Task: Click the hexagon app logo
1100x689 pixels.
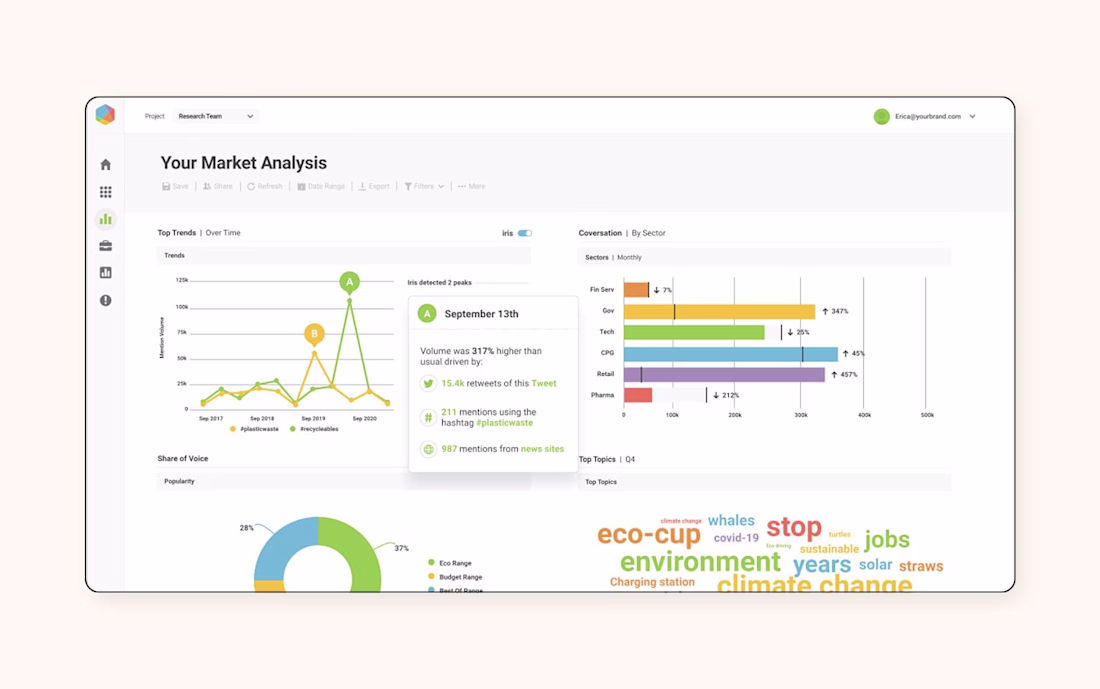Action: point(105,114)
